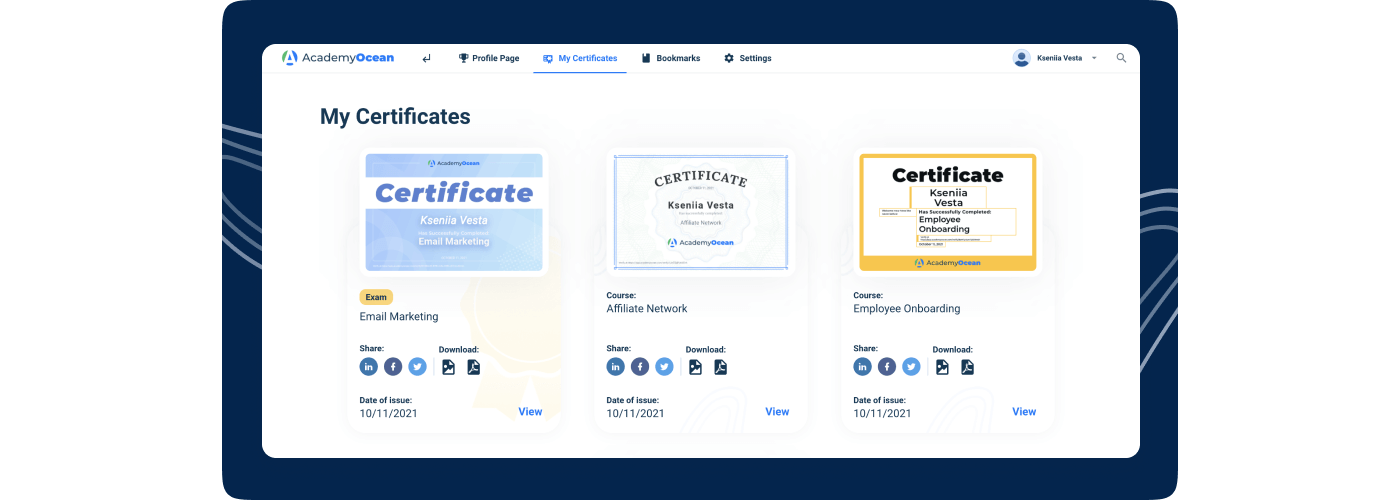Click View link for Email Marketing
The height and width of the screenshot is (500, 1400).
tap(530, 412)
